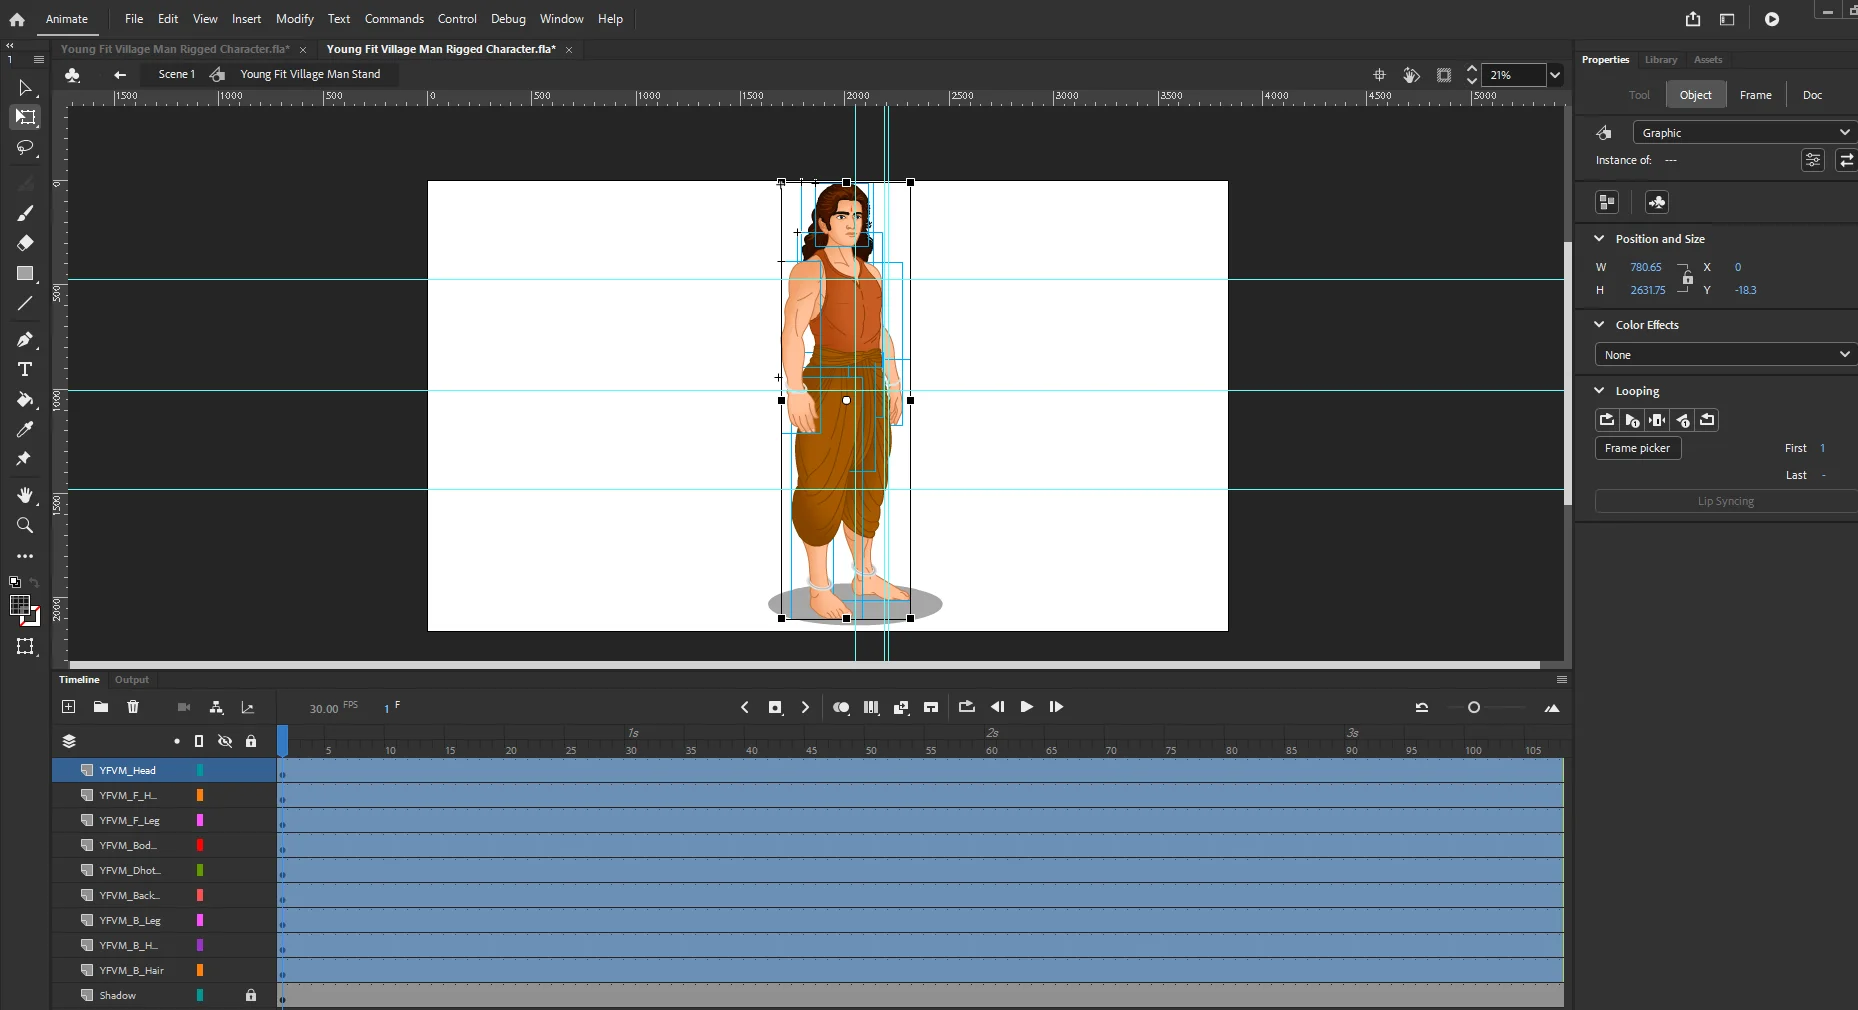
Task: Play the timeline animation
Action: tap(1026, 707)
